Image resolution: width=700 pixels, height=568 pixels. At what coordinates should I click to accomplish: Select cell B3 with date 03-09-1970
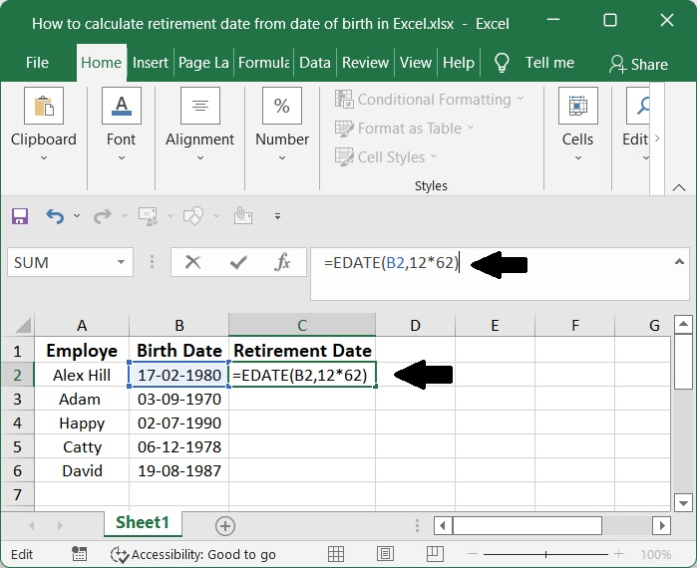178,399
